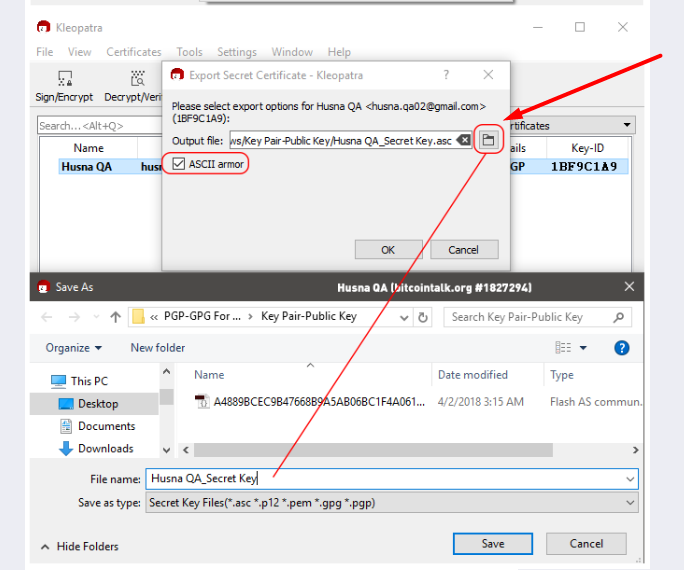Click the Name column header in Kleopatra
684x570 pixels.
pos(89,148)
